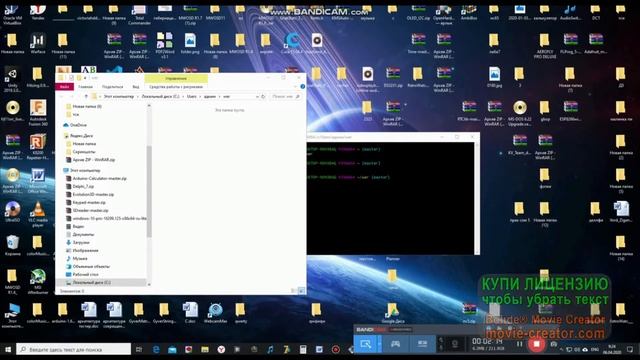
Task: Open Explorer help question-mark icon
Action: (x=302, y=87)
